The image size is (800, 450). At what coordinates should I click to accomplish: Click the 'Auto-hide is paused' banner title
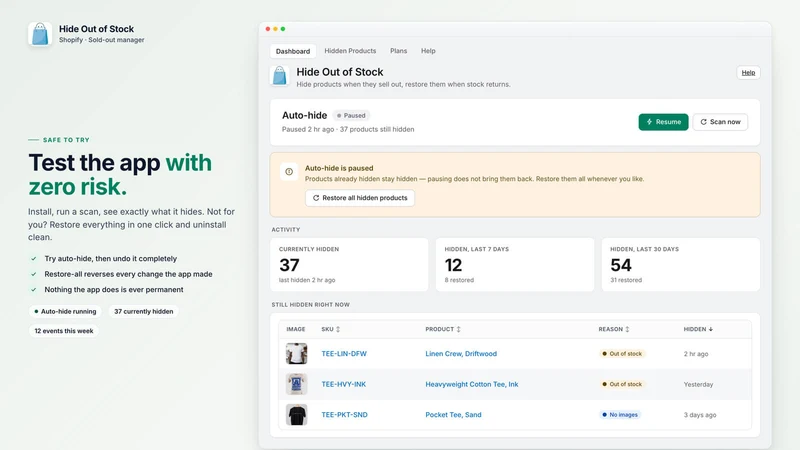[x=339, y=168]
